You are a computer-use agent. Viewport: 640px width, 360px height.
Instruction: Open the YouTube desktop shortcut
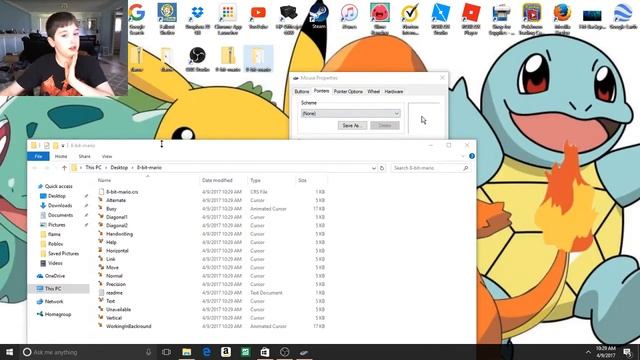click(x=258, y=17)
